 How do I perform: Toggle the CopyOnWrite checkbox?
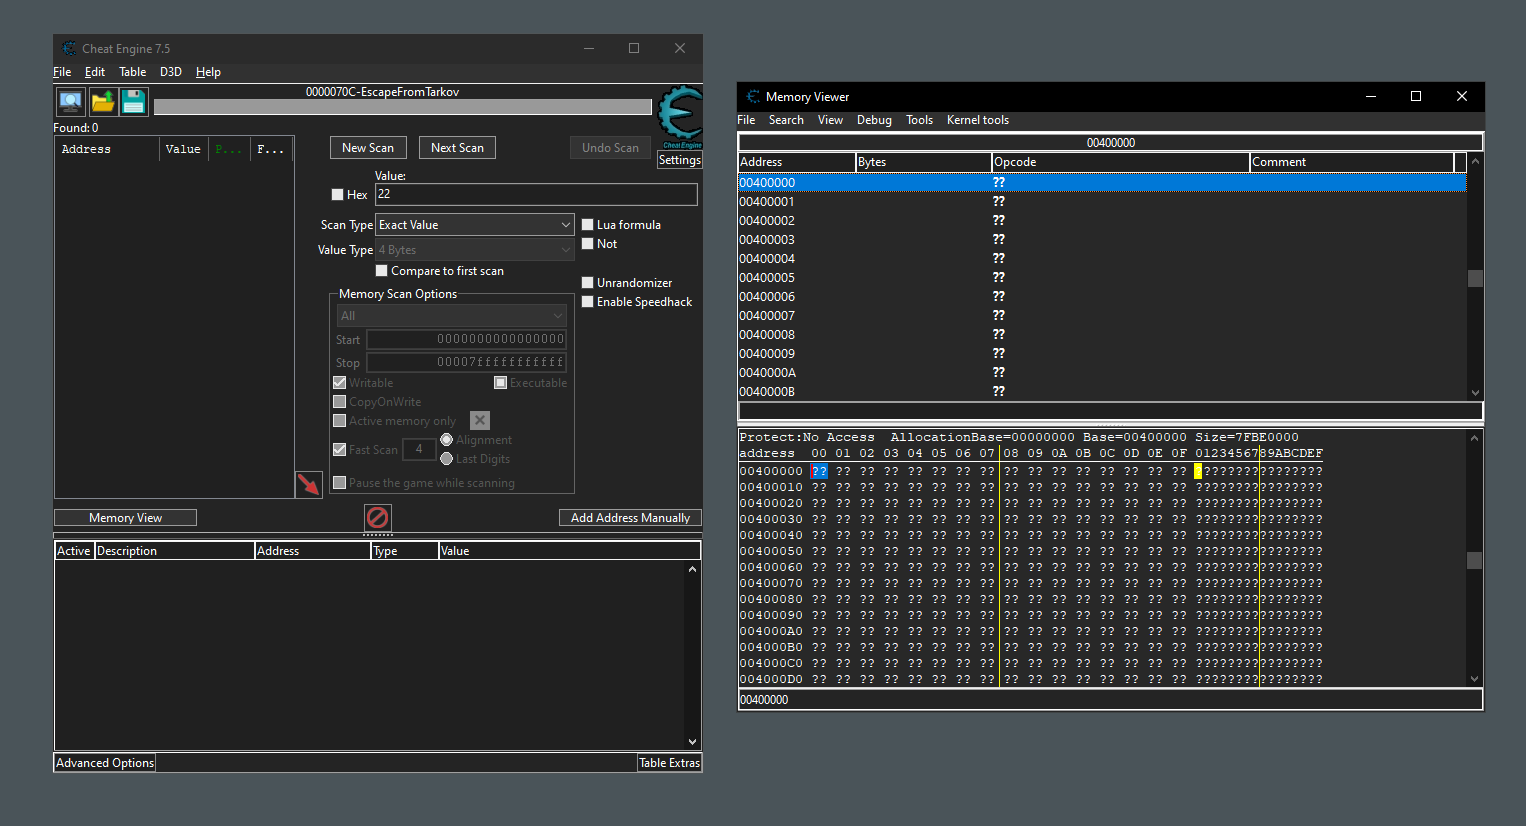339,402
